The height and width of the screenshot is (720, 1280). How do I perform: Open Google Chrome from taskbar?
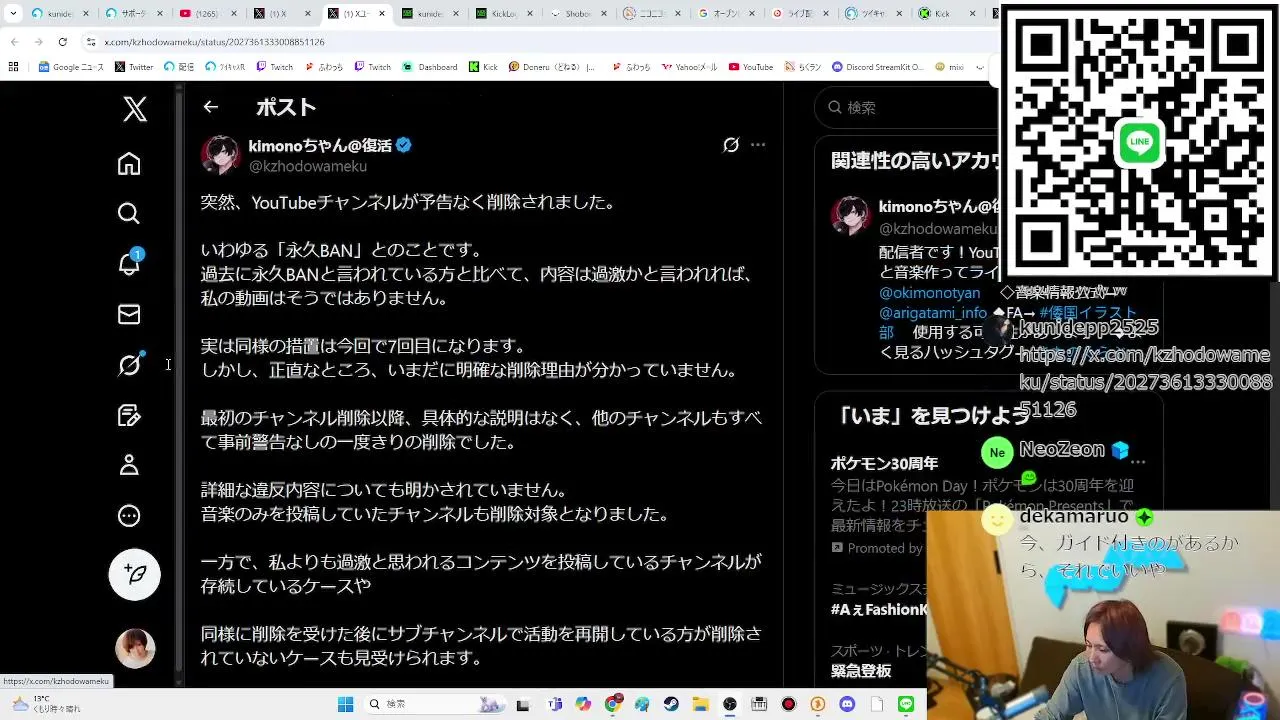(613, 704)
